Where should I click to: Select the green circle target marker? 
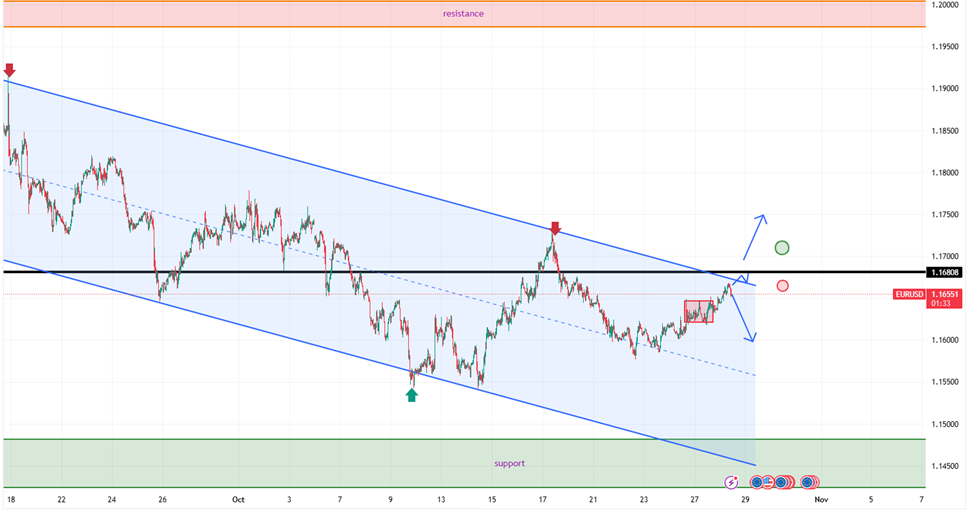click(x=782, y=247)
